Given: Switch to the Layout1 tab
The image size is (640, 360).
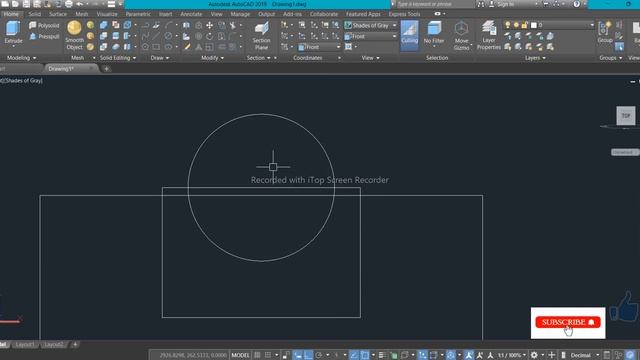Looking at the screenshot, I should point(25,345).
